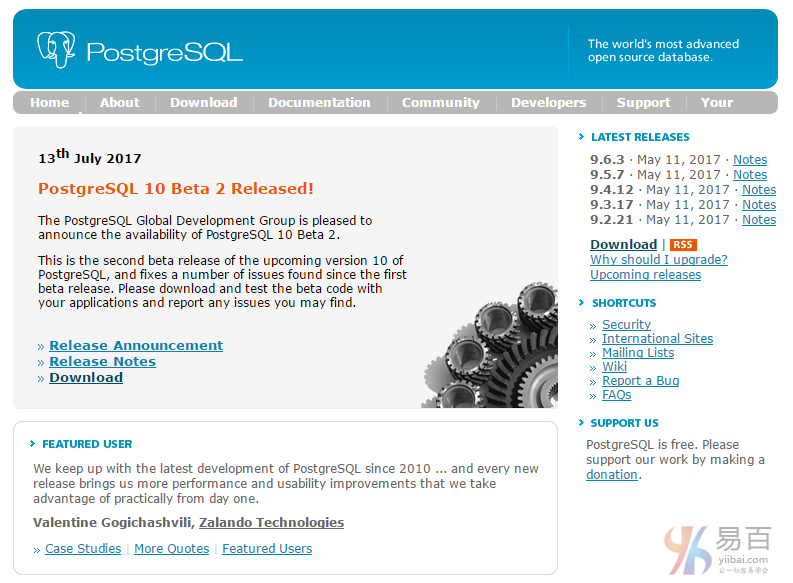Viewport: 793px width, 583px height.
Task: Click the orange RSS feed badge
Action: point(683,245)
